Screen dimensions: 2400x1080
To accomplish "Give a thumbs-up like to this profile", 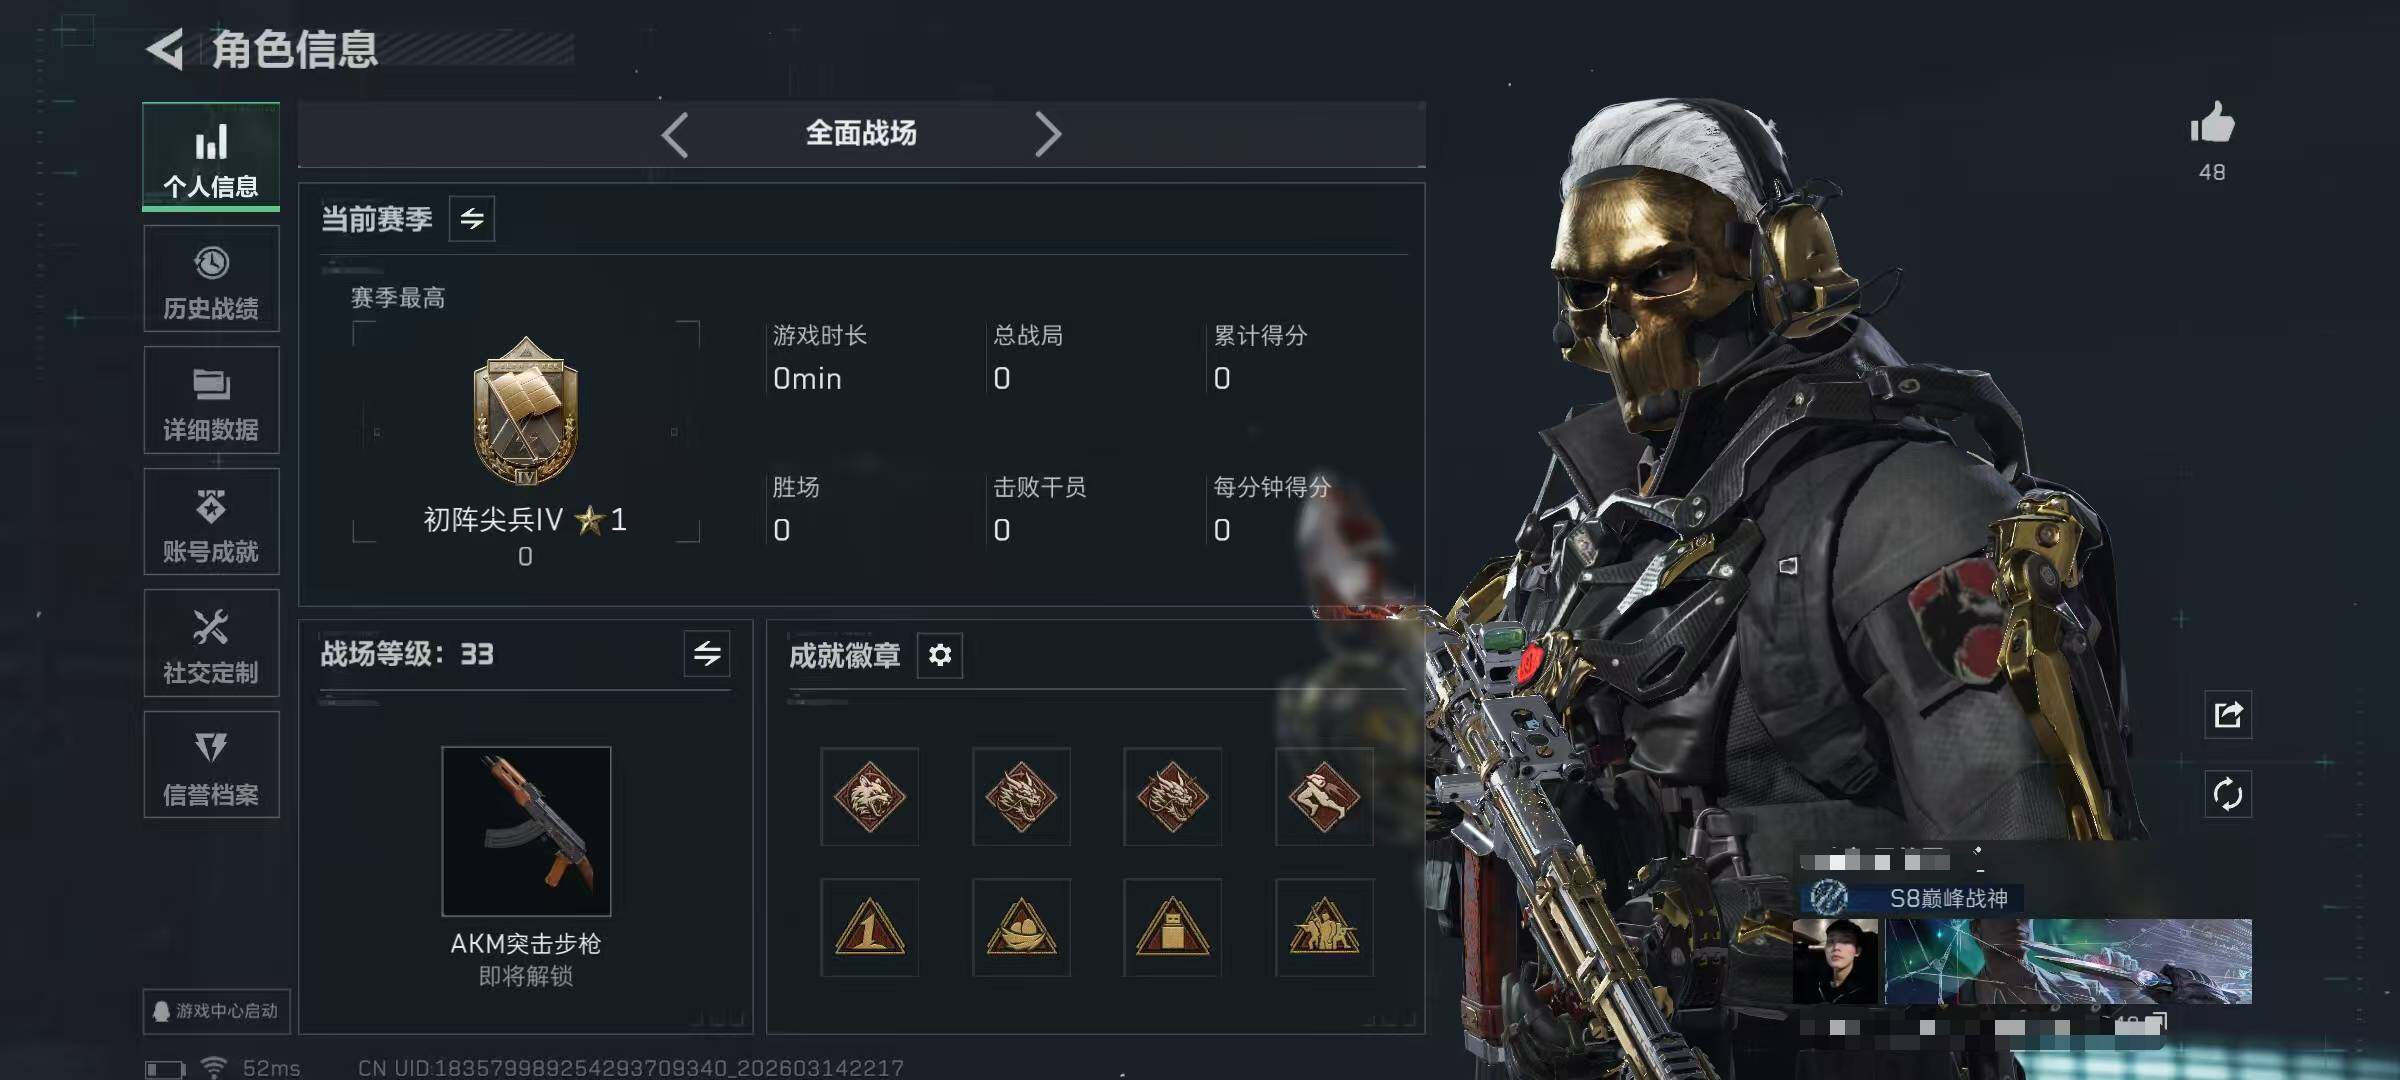I will [2212, 125].
